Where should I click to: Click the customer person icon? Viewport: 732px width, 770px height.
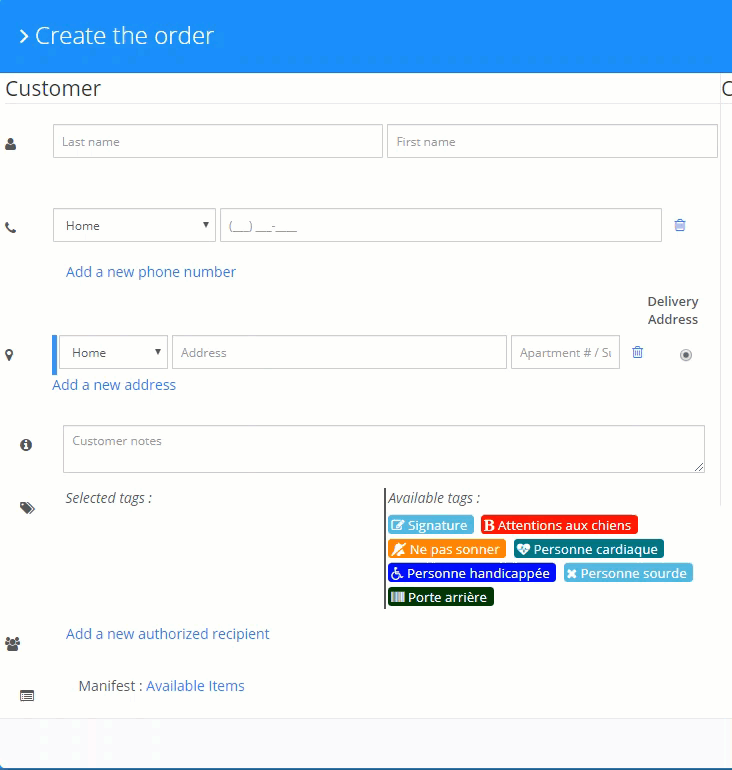10,144
